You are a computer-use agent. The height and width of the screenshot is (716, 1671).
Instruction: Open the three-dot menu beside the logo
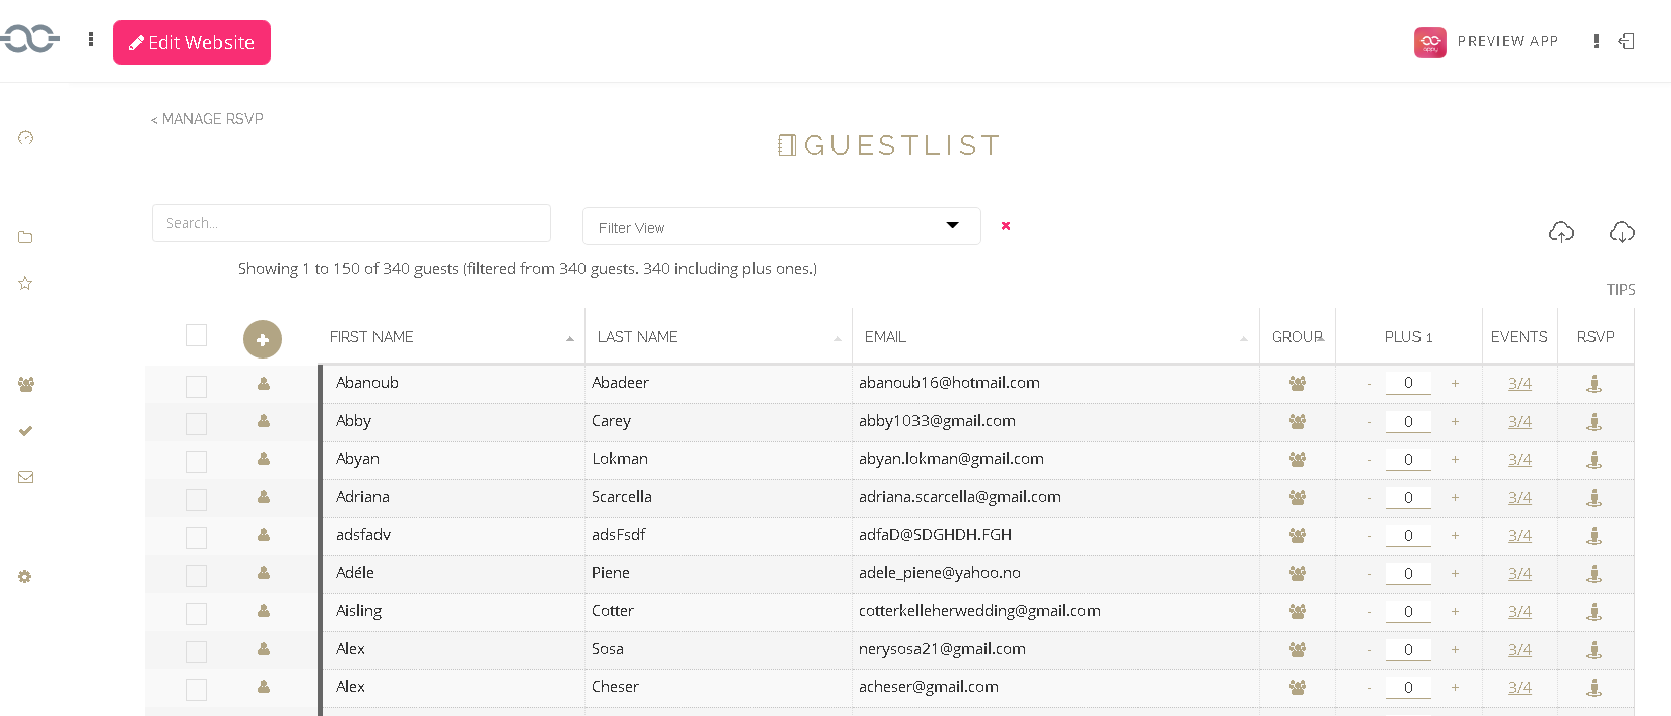91,40
